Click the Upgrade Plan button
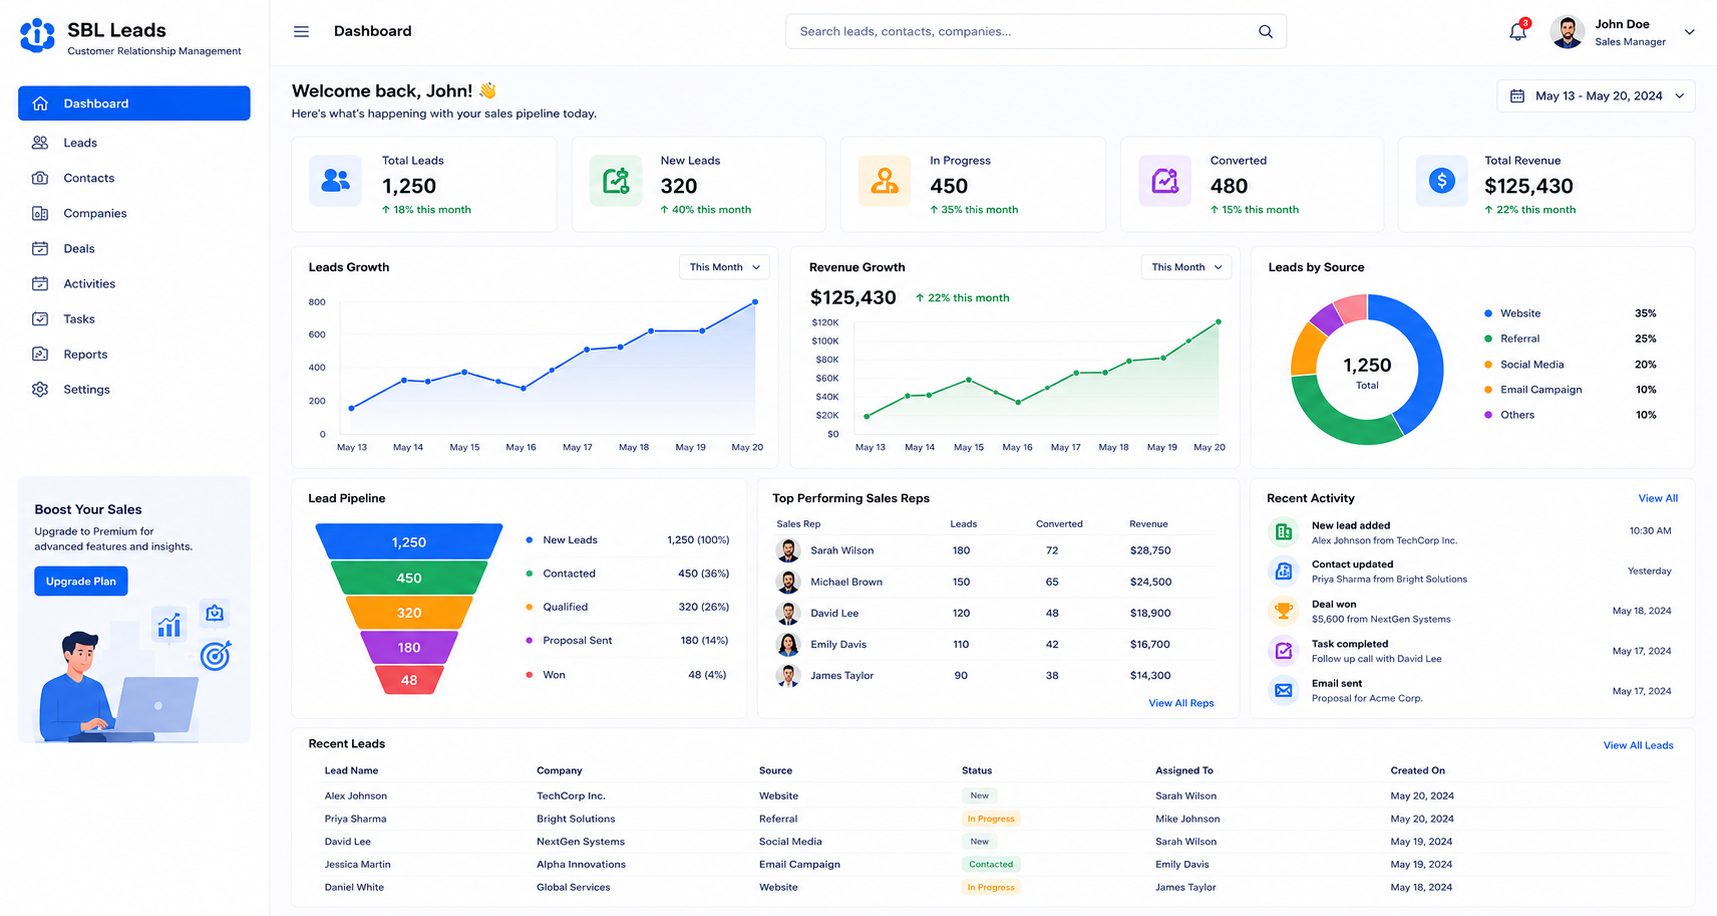The height and width of the screenshot is (916, 1717). 81,581
